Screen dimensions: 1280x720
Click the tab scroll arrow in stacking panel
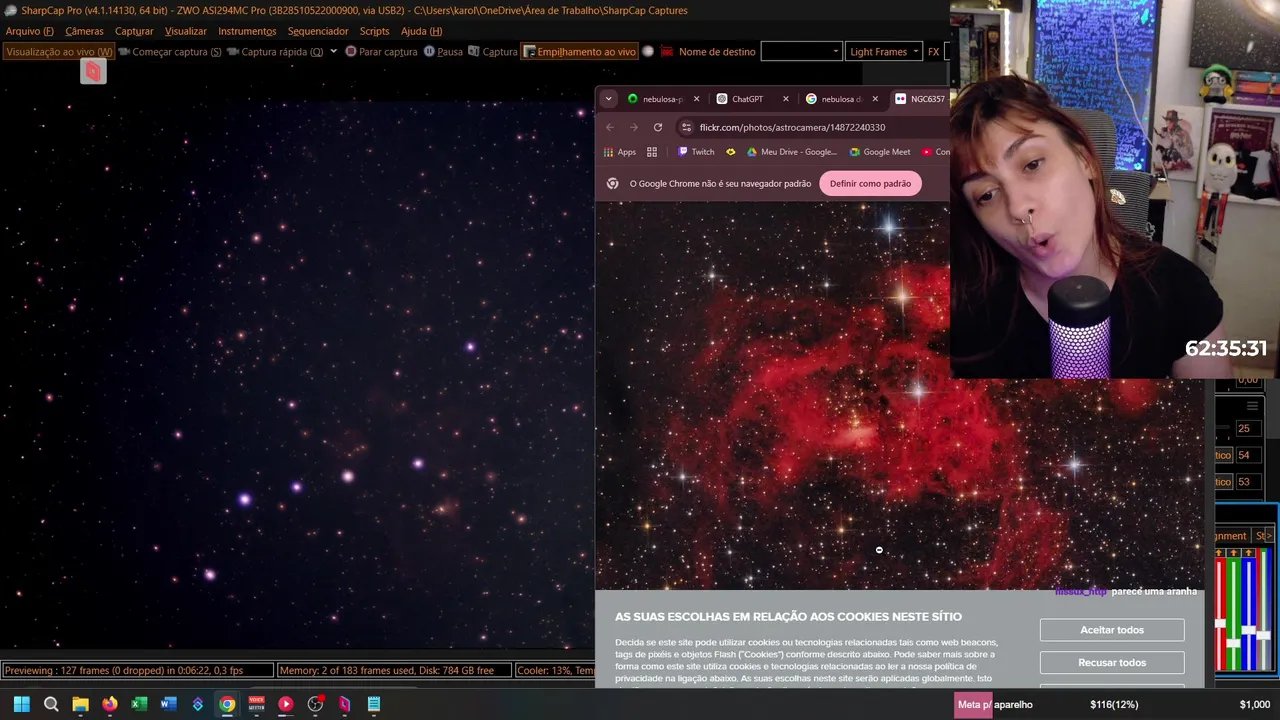pos(1270,536)
